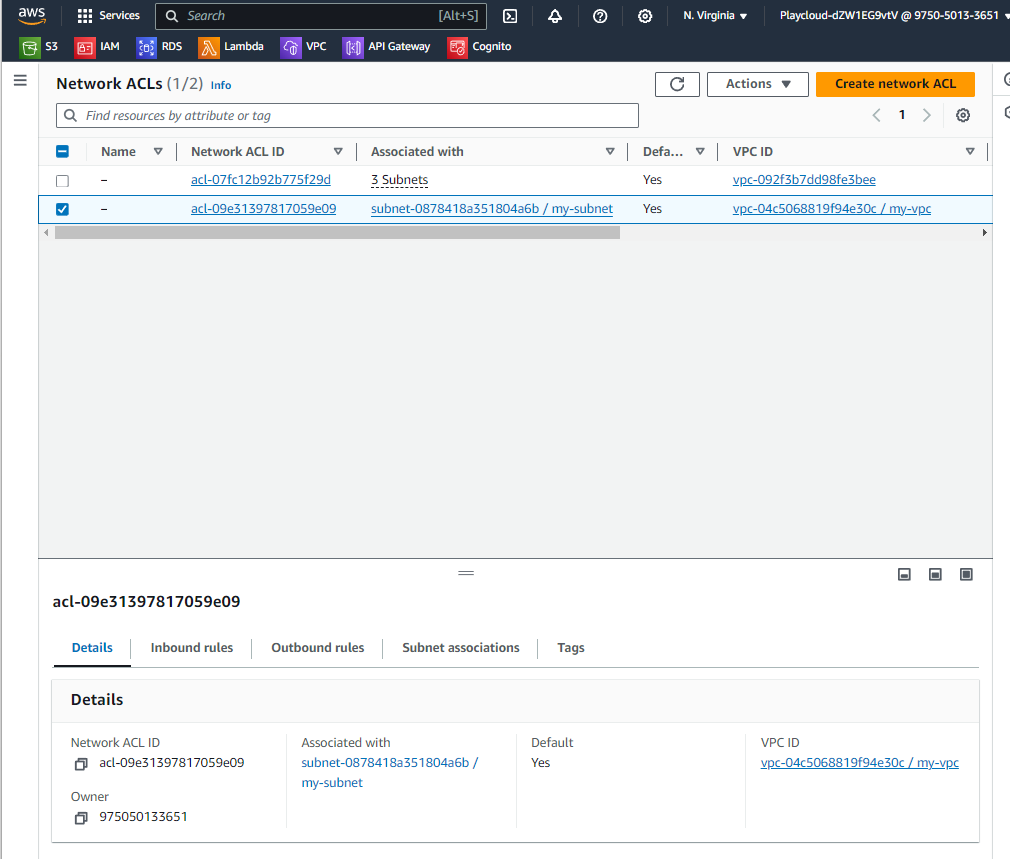Open the Actions dropdown
This screenshot has width=1010, height=859.
[758, 84]
